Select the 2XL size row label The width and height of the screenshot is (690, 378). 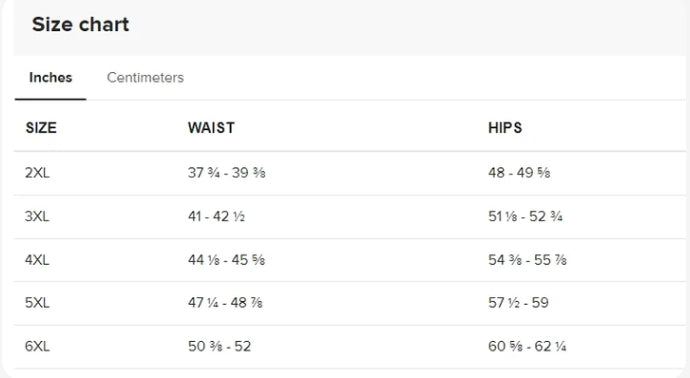(x=37, y=172)
